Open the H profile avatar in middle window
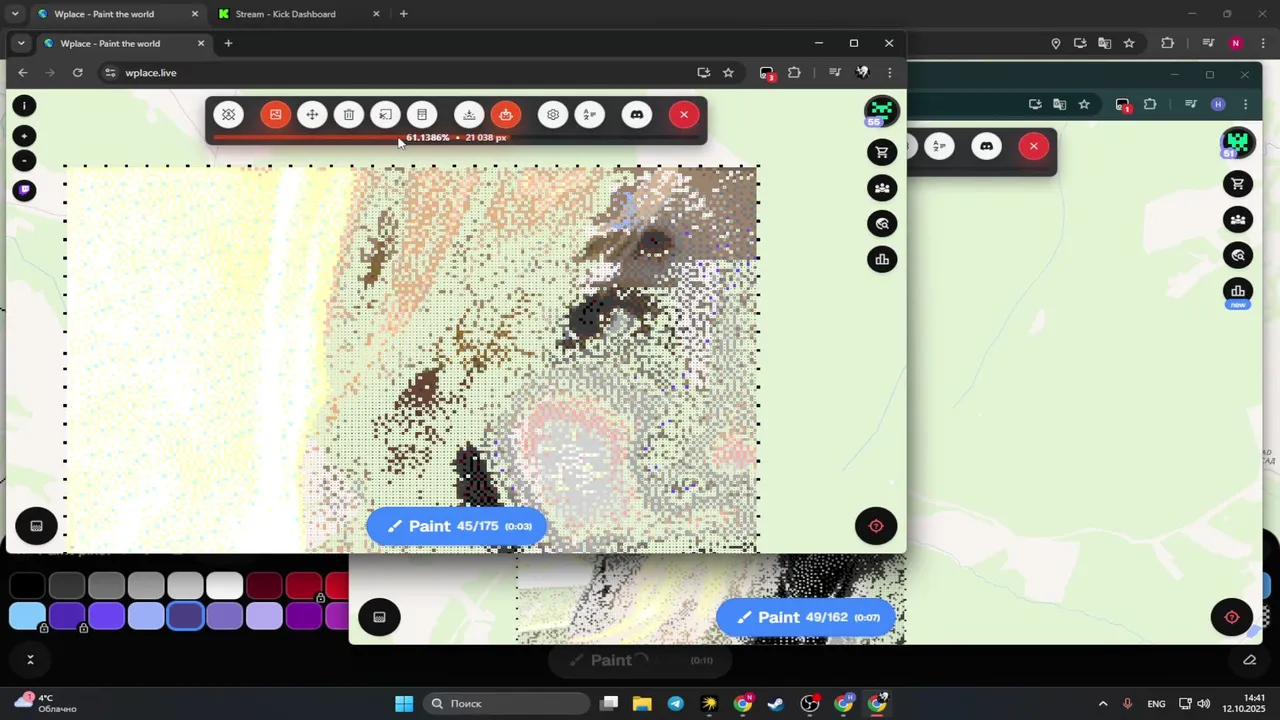The image size is (1280, 720). [x=1217, y=104]
